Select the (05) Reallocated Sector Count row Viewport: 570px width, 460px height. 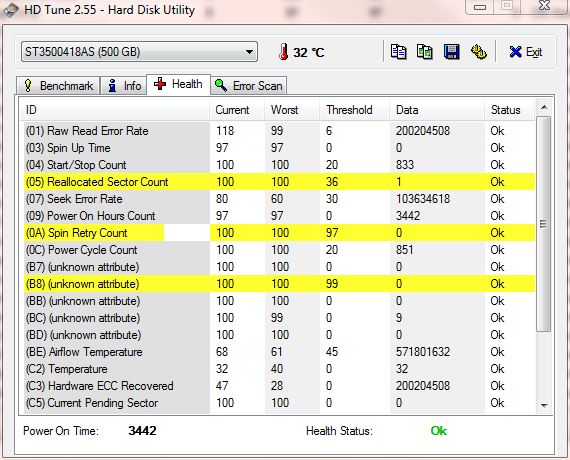pos(279,181)
